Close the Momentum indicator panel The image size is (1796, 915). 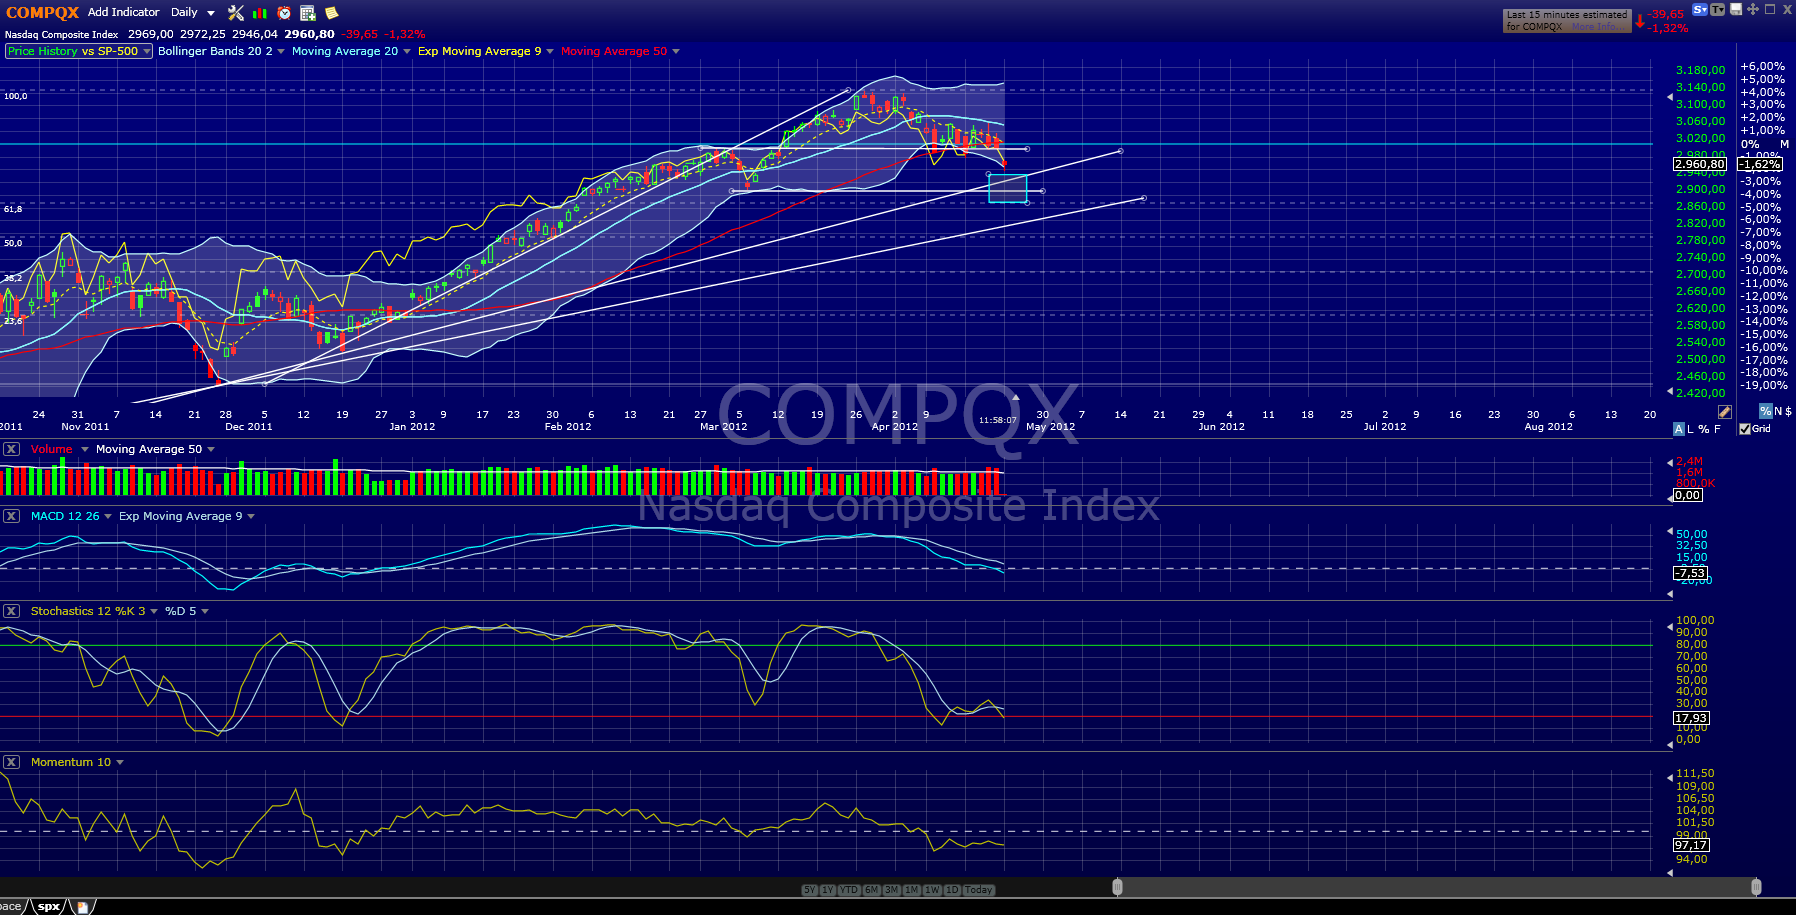pyautogui.click(x=11, y=762)
